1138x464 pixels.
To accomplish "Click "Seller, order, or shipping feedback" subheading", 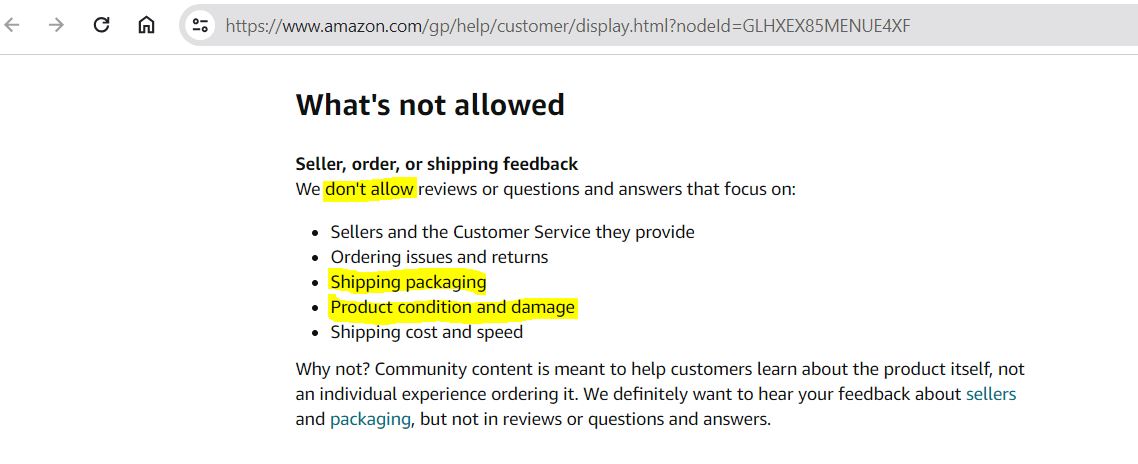I will tap(437, 164).
